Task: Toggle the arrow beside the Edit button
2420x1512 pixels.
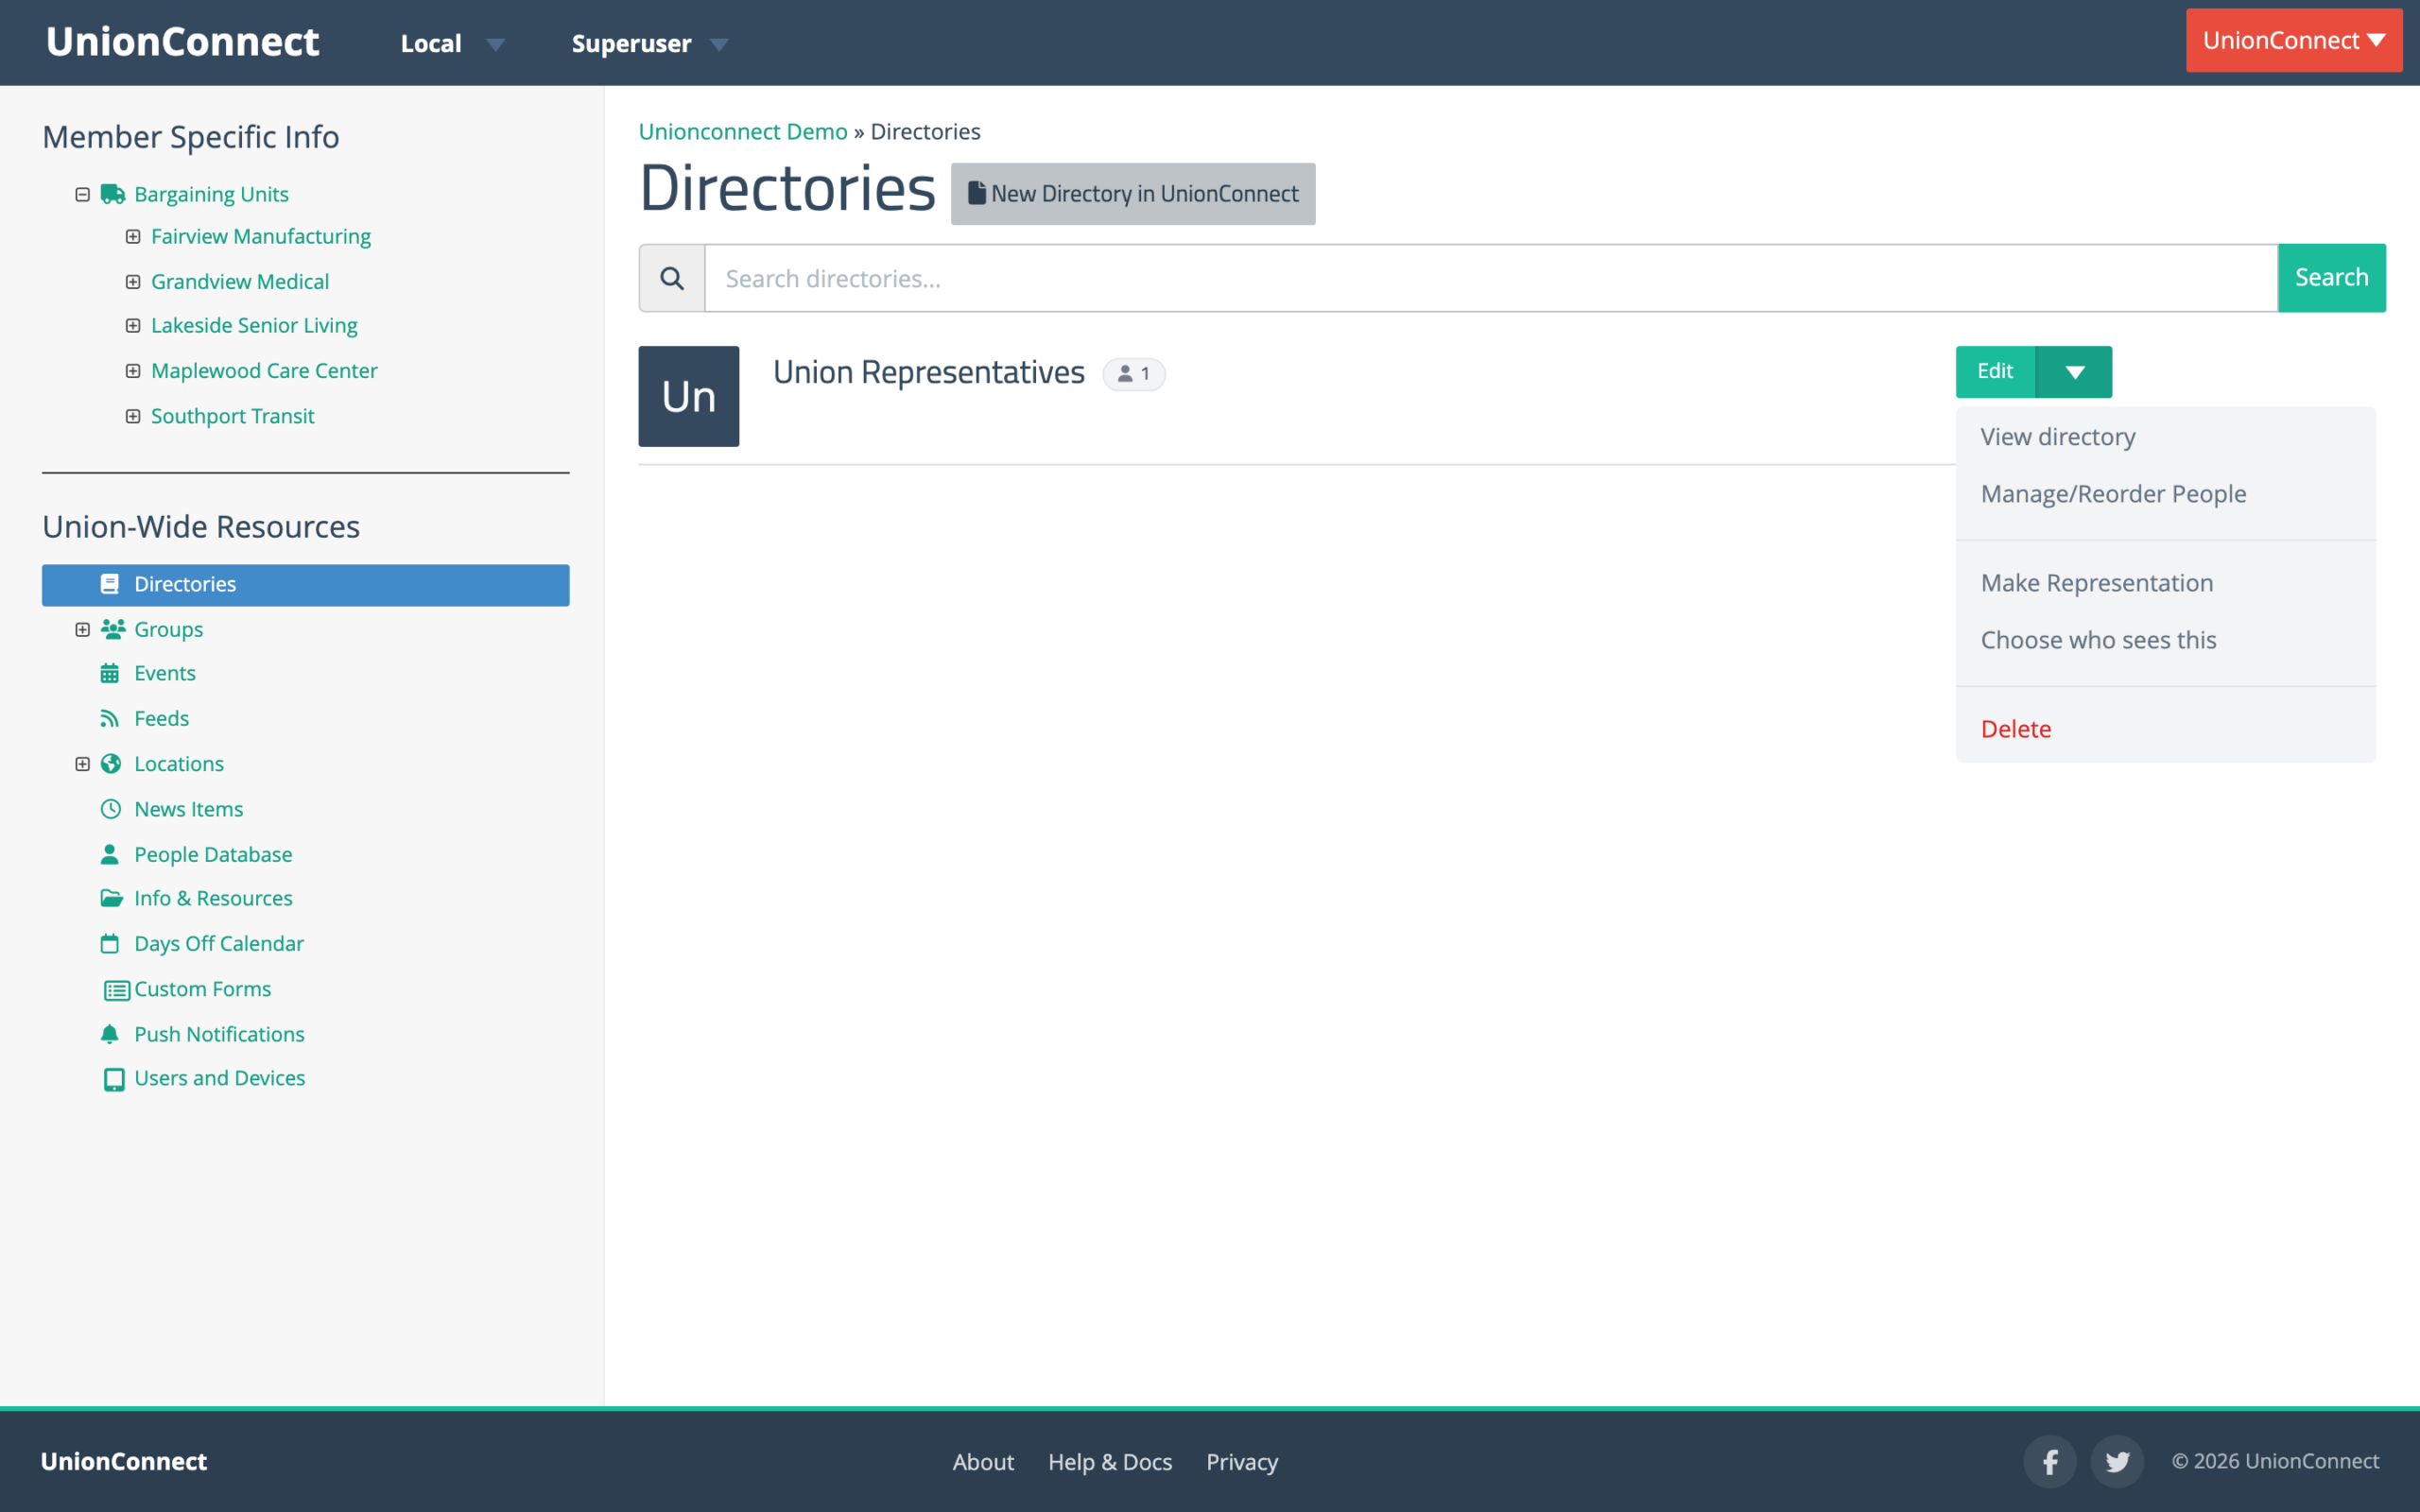Action: (2074, 372)
